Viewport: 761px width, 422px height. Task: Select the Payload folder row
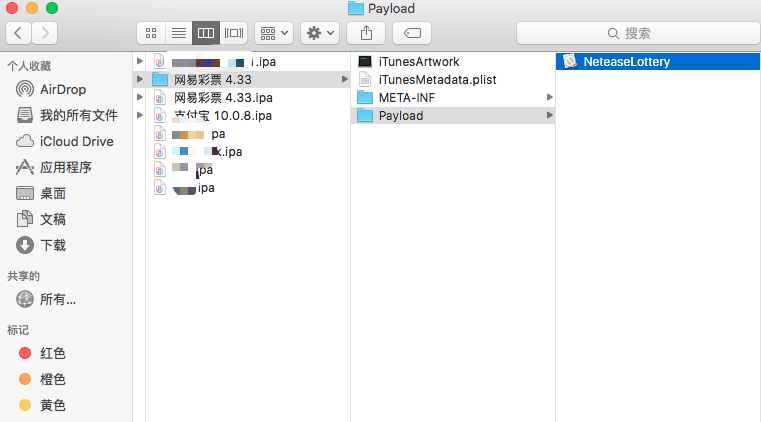(453, 115)
